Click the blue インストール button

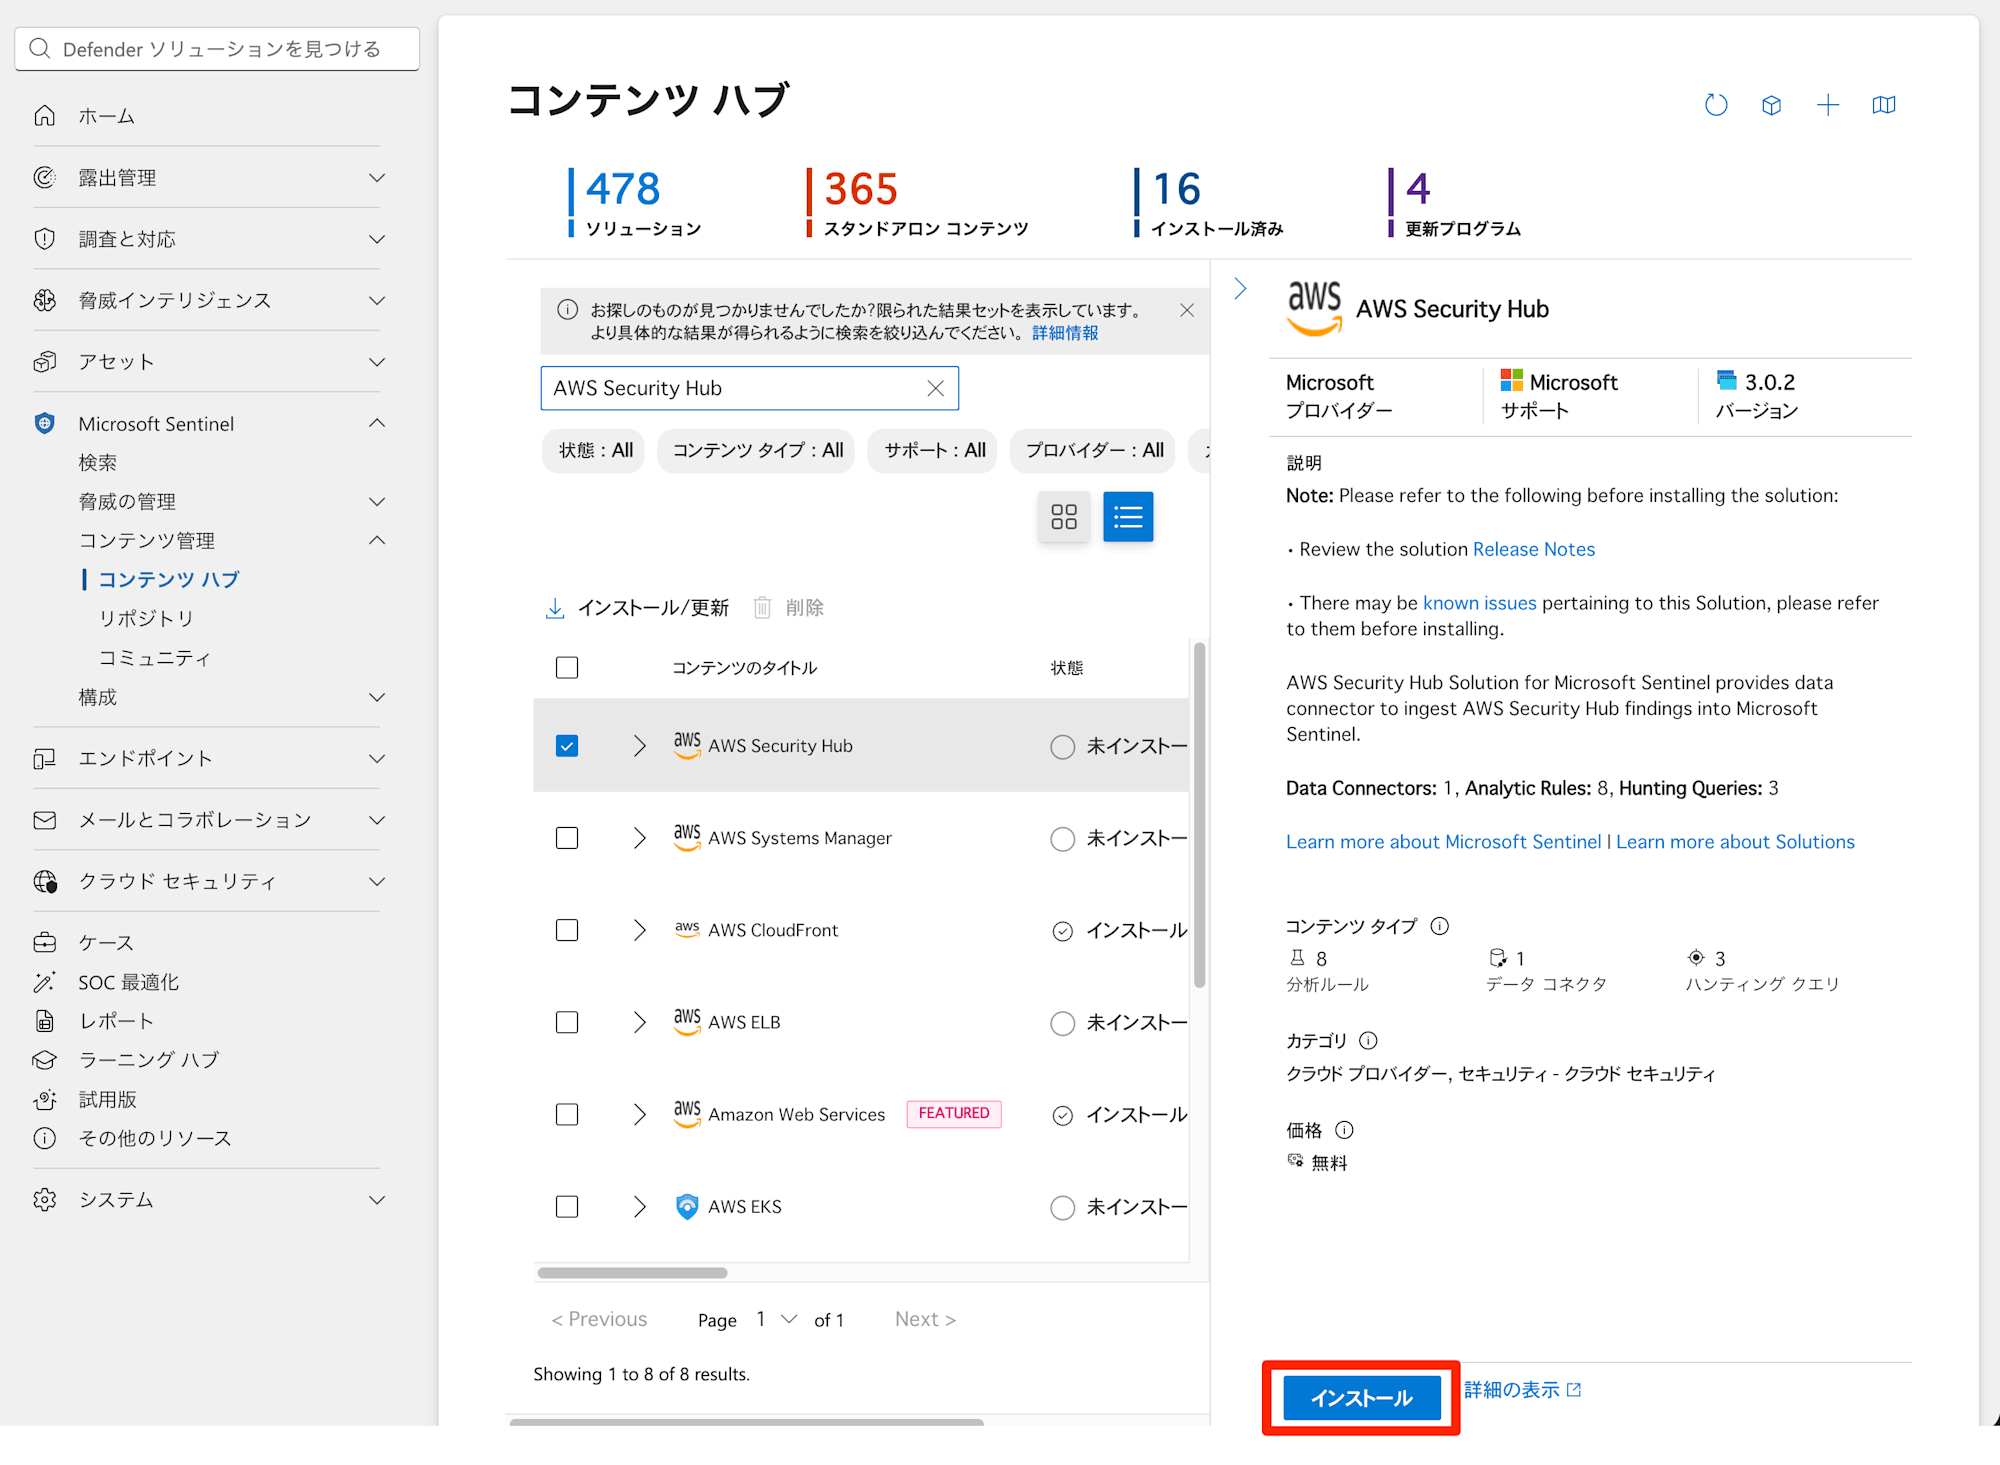[1361, 1397]
